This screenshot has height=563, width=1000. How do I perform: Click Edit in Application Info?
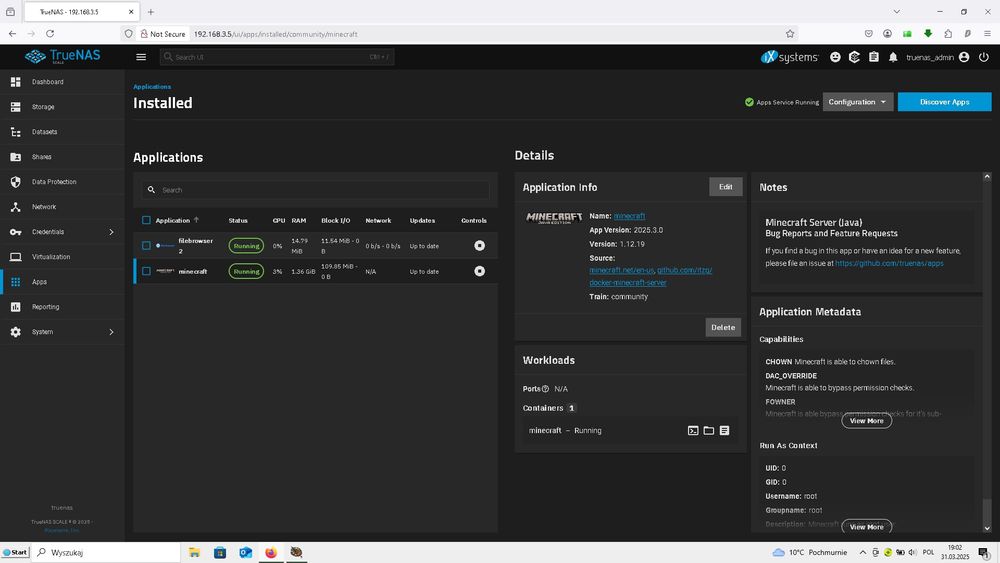(725, 187)
